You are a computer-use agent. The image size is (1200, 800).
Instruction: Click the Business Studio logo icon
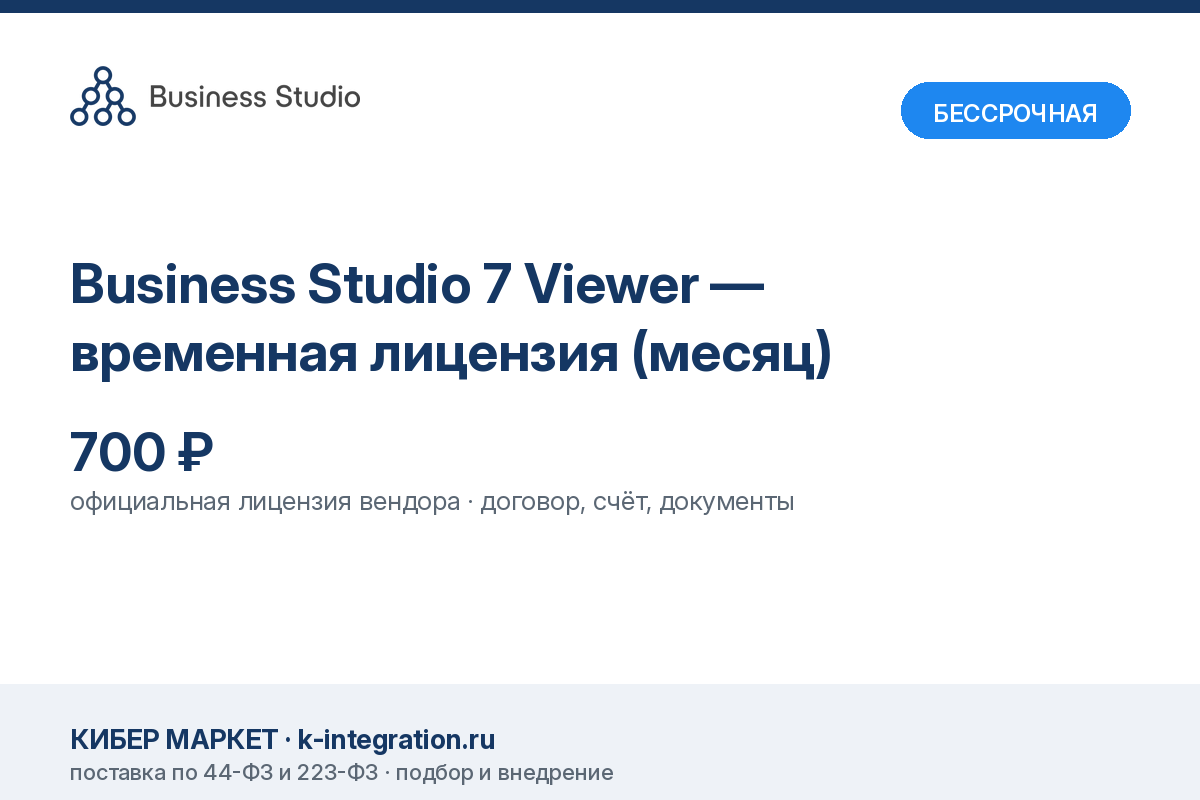tap(102, 96)
